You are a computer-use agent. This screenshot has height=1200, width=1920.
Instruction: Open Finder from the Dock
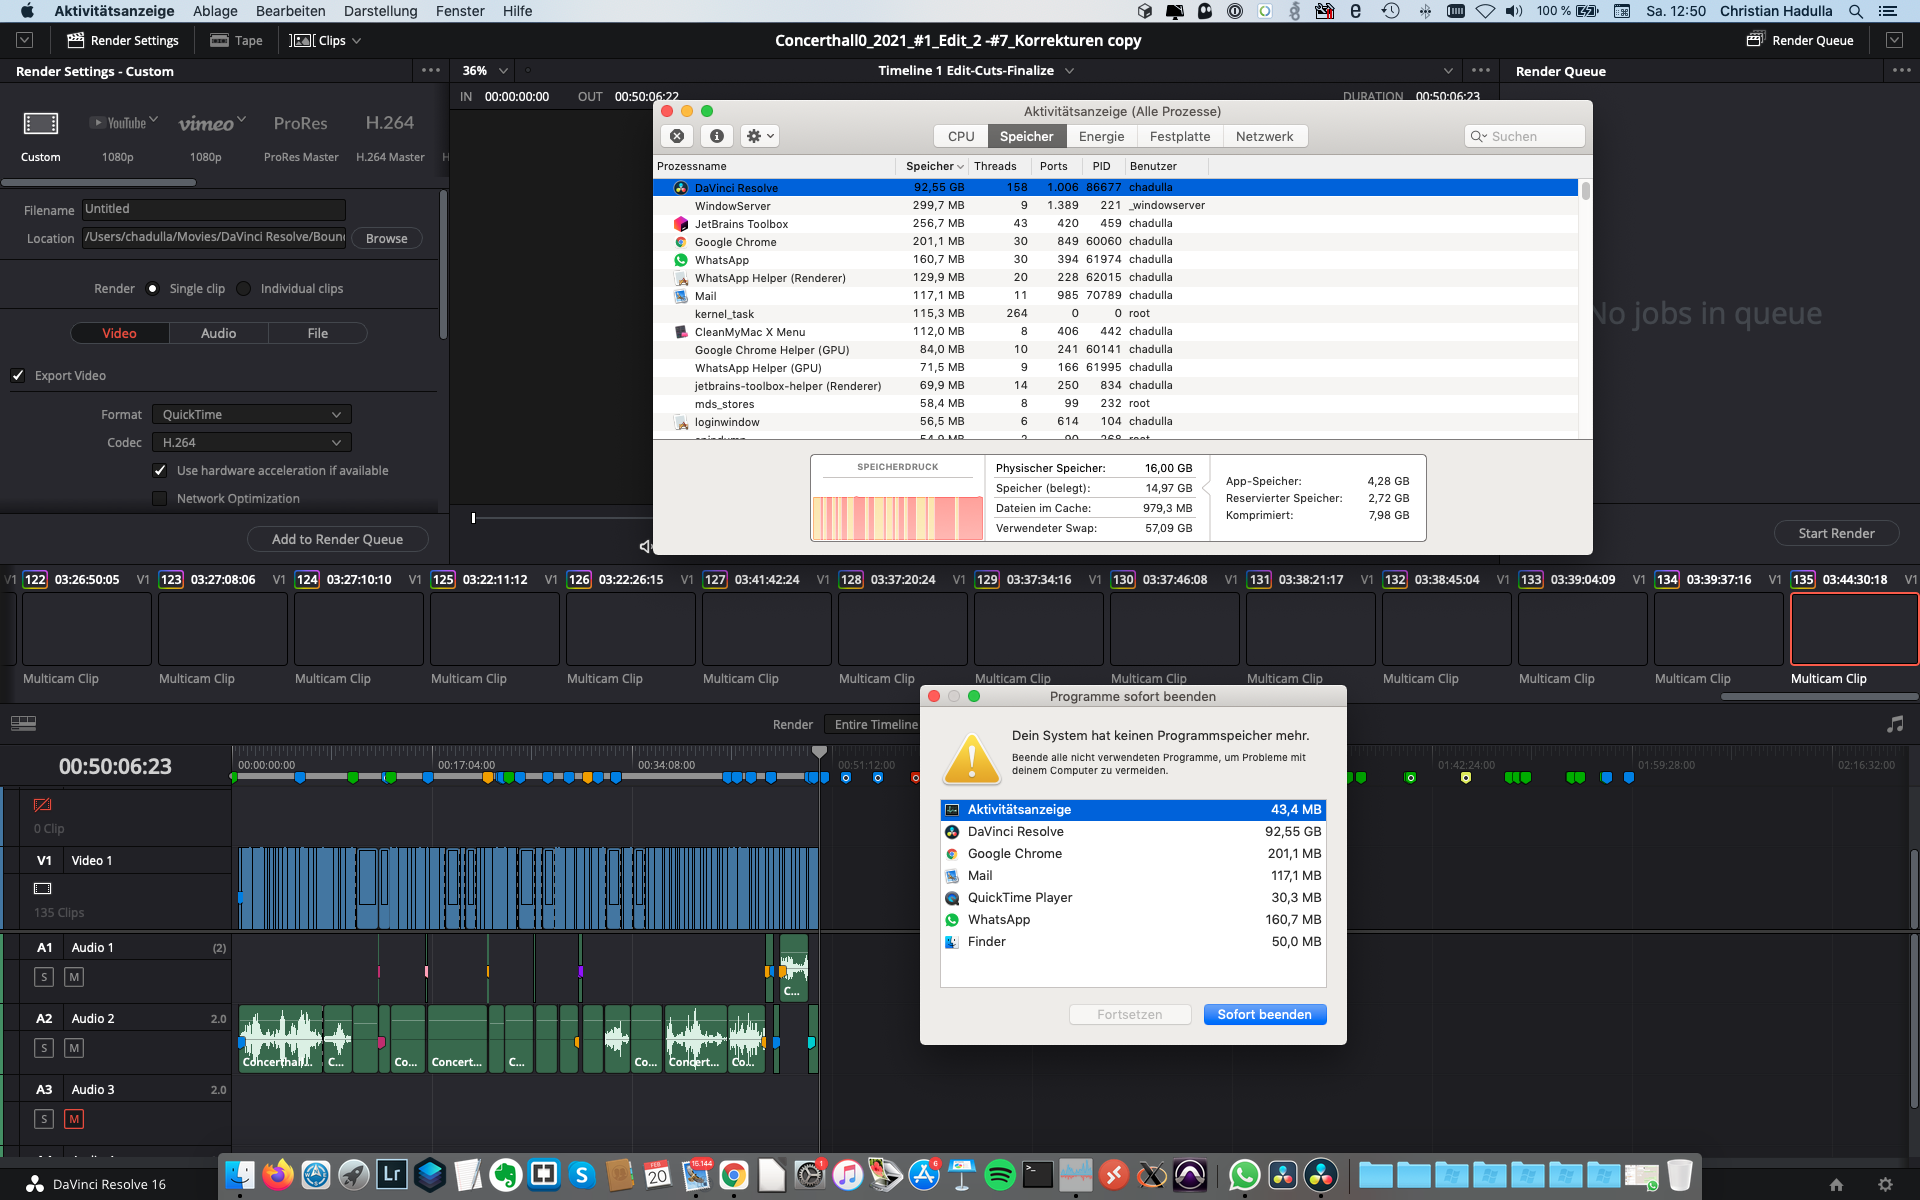pyautogui.click(x=240, y=1175)
